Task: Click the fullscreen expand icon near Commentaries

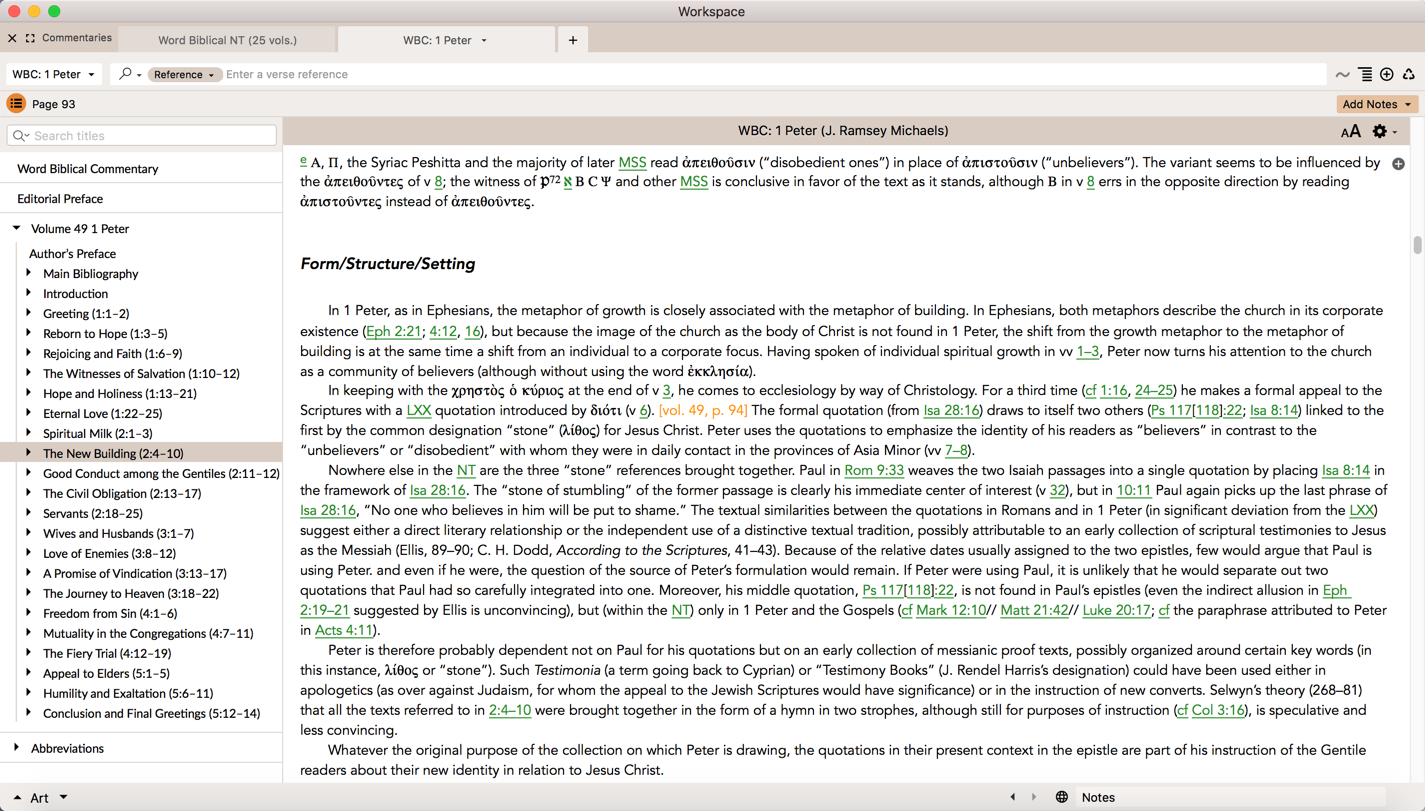Action: (30, 38)
